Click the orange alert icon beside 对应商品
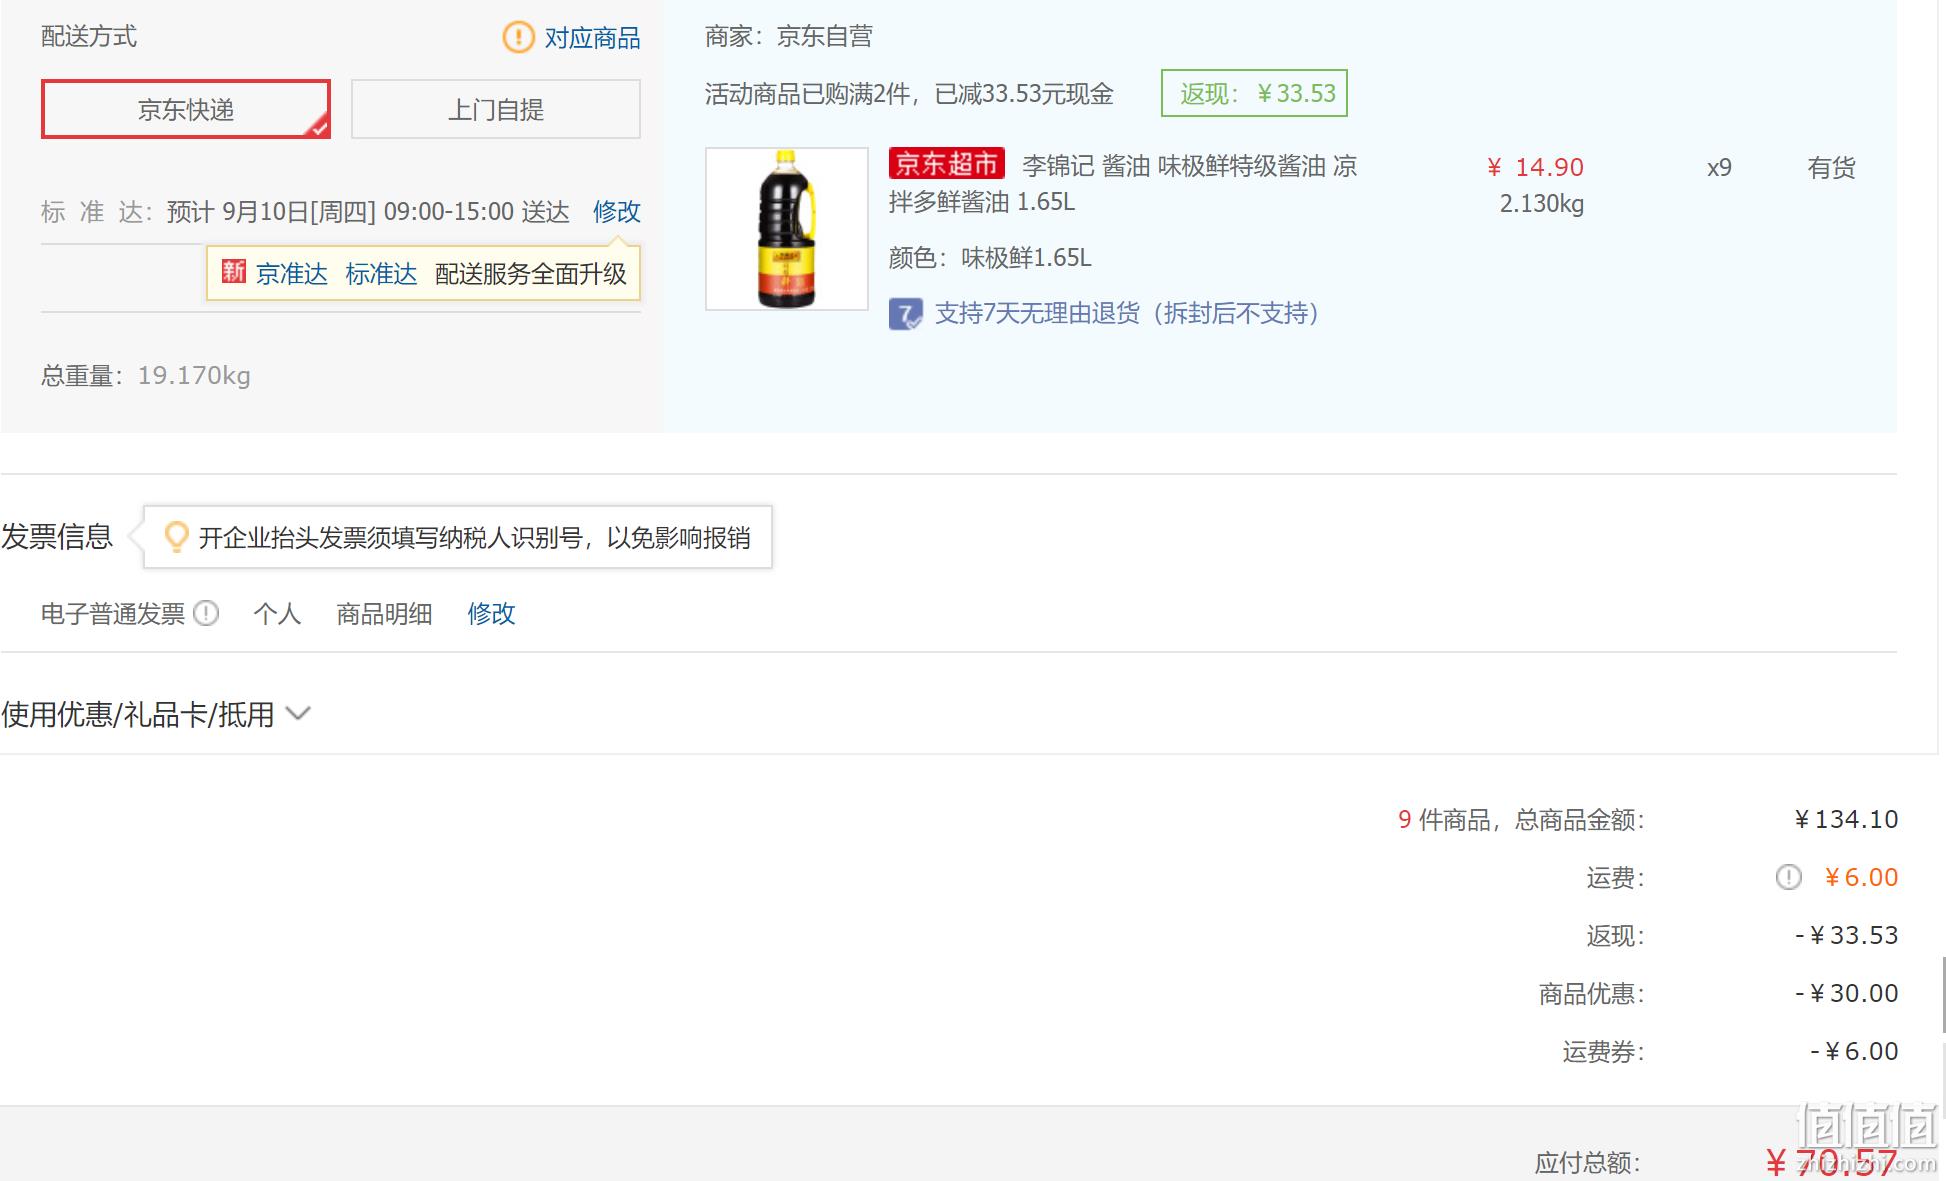The height and width of the screenshot is (1181, 1946). click(518, 37)
